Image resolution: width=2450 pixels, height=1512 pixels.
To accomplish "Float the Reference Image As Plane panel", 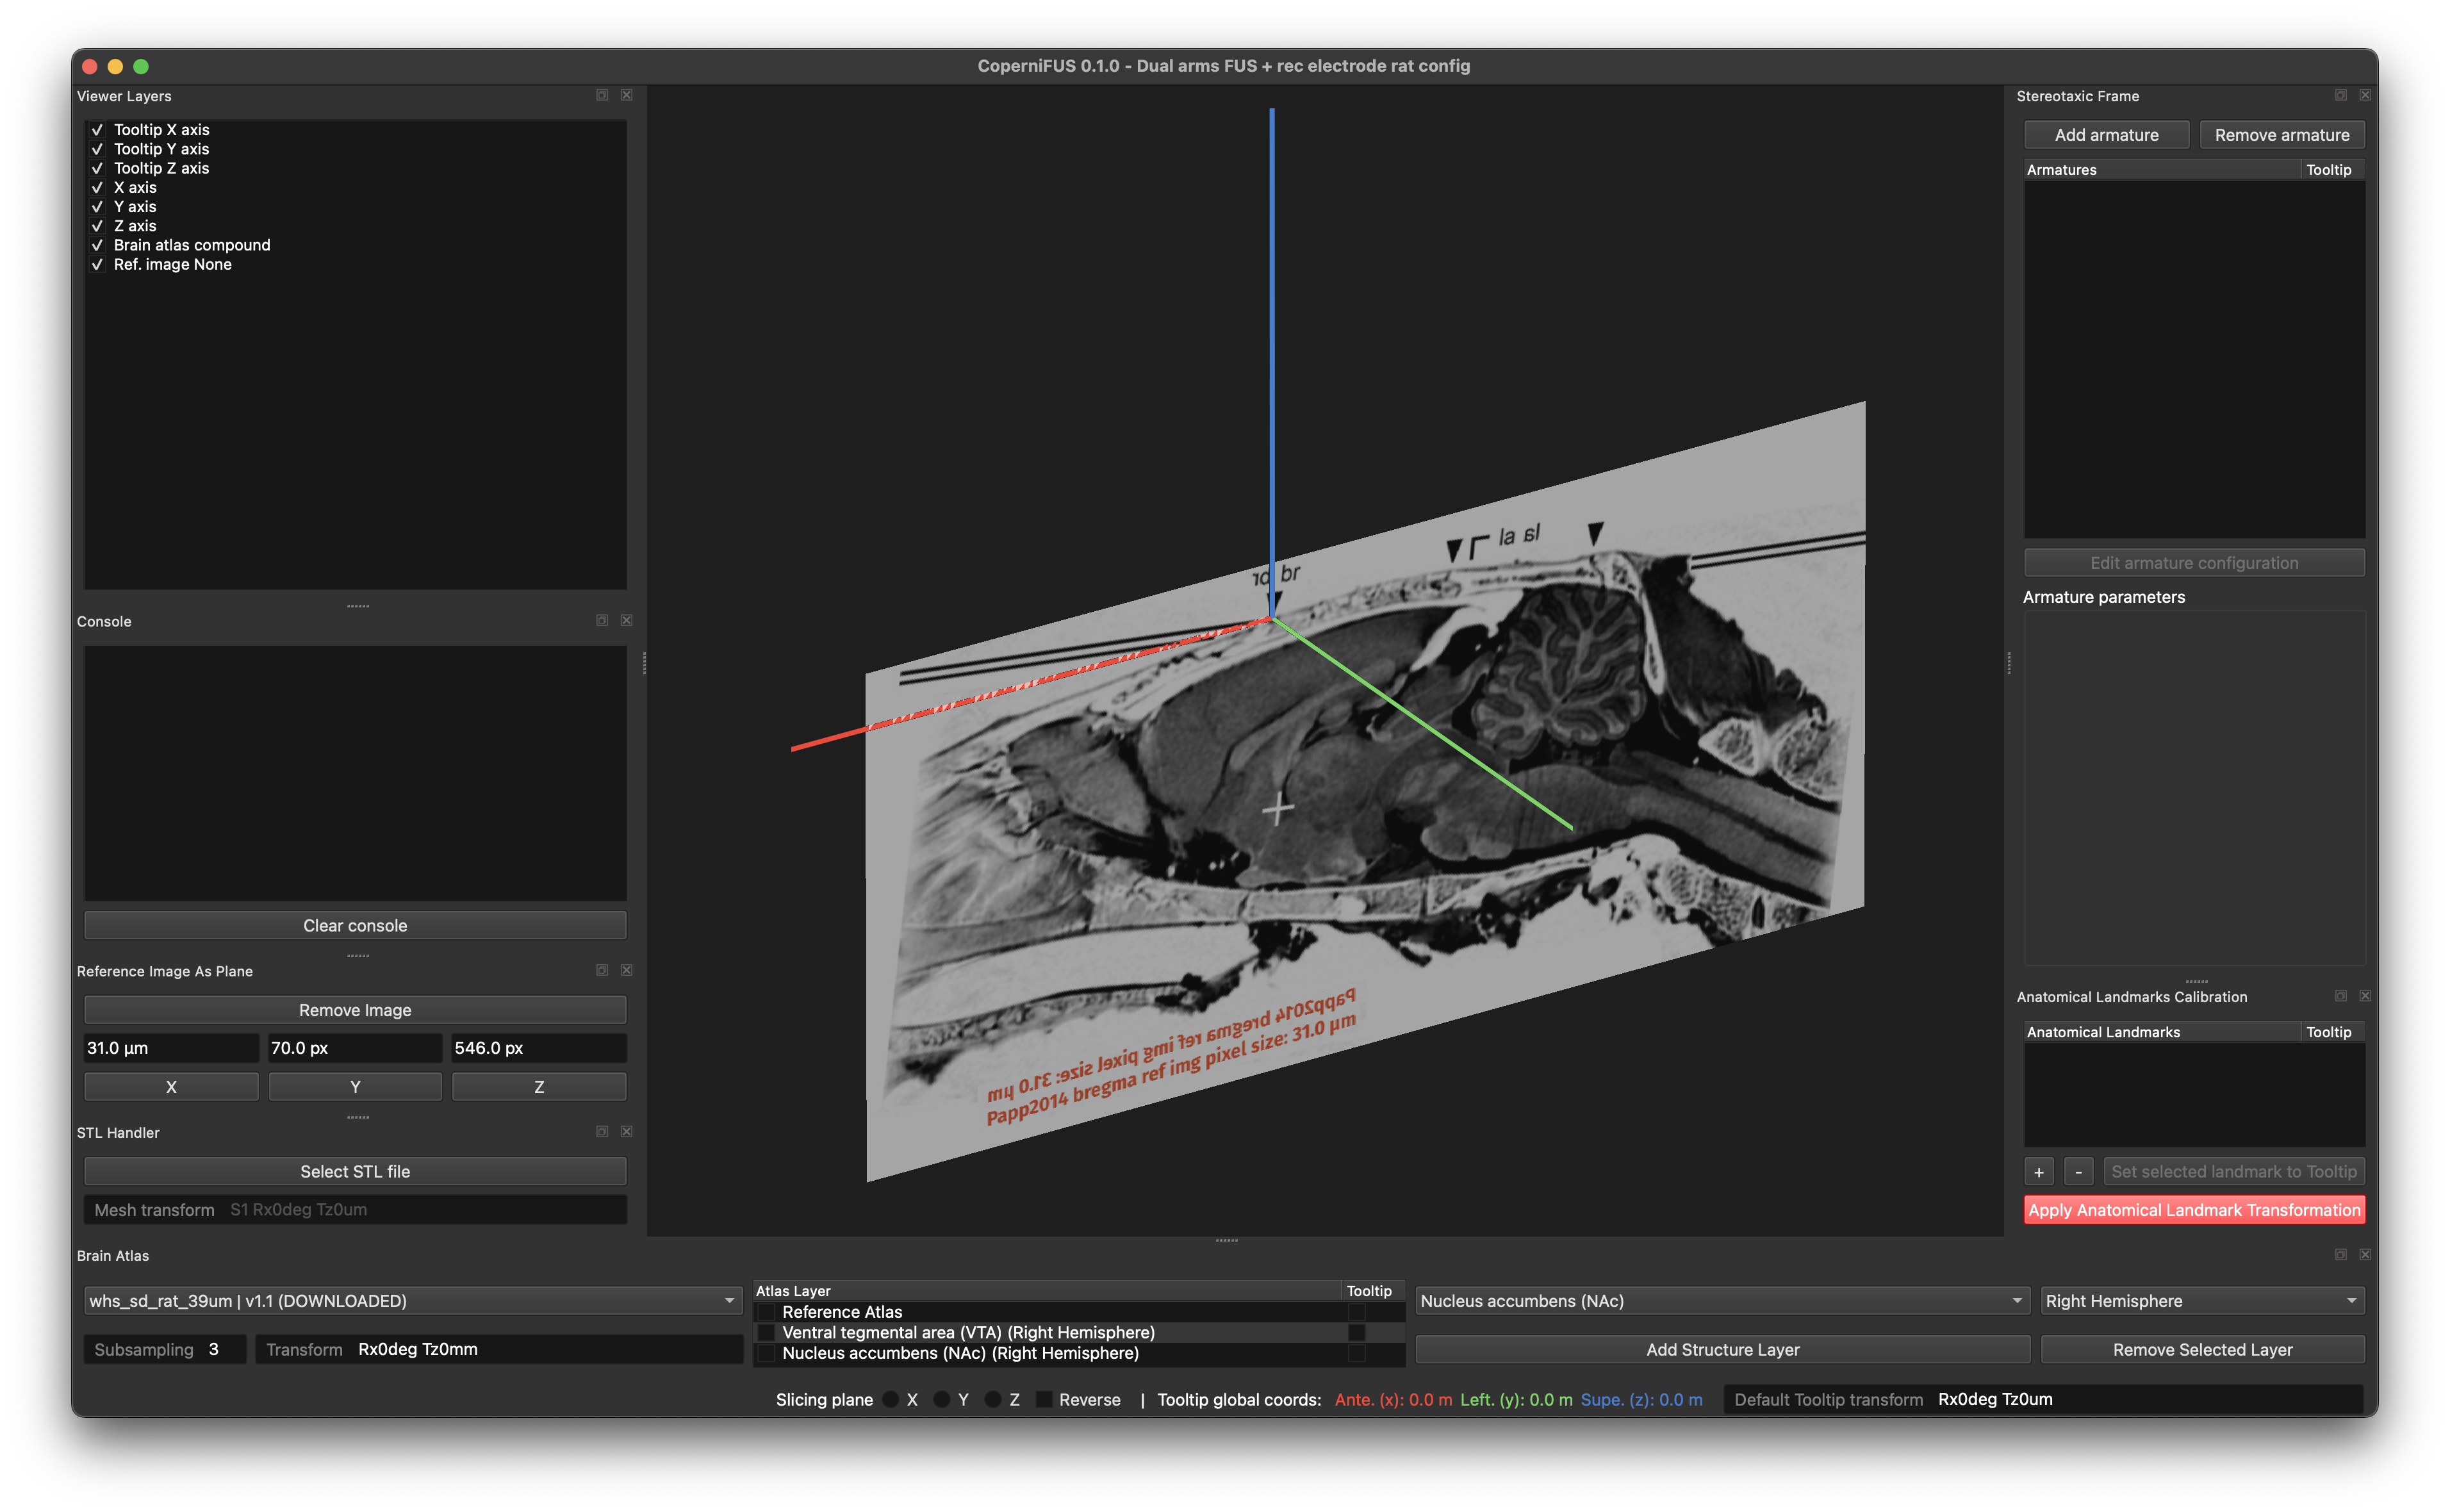I will coord(602,970).
